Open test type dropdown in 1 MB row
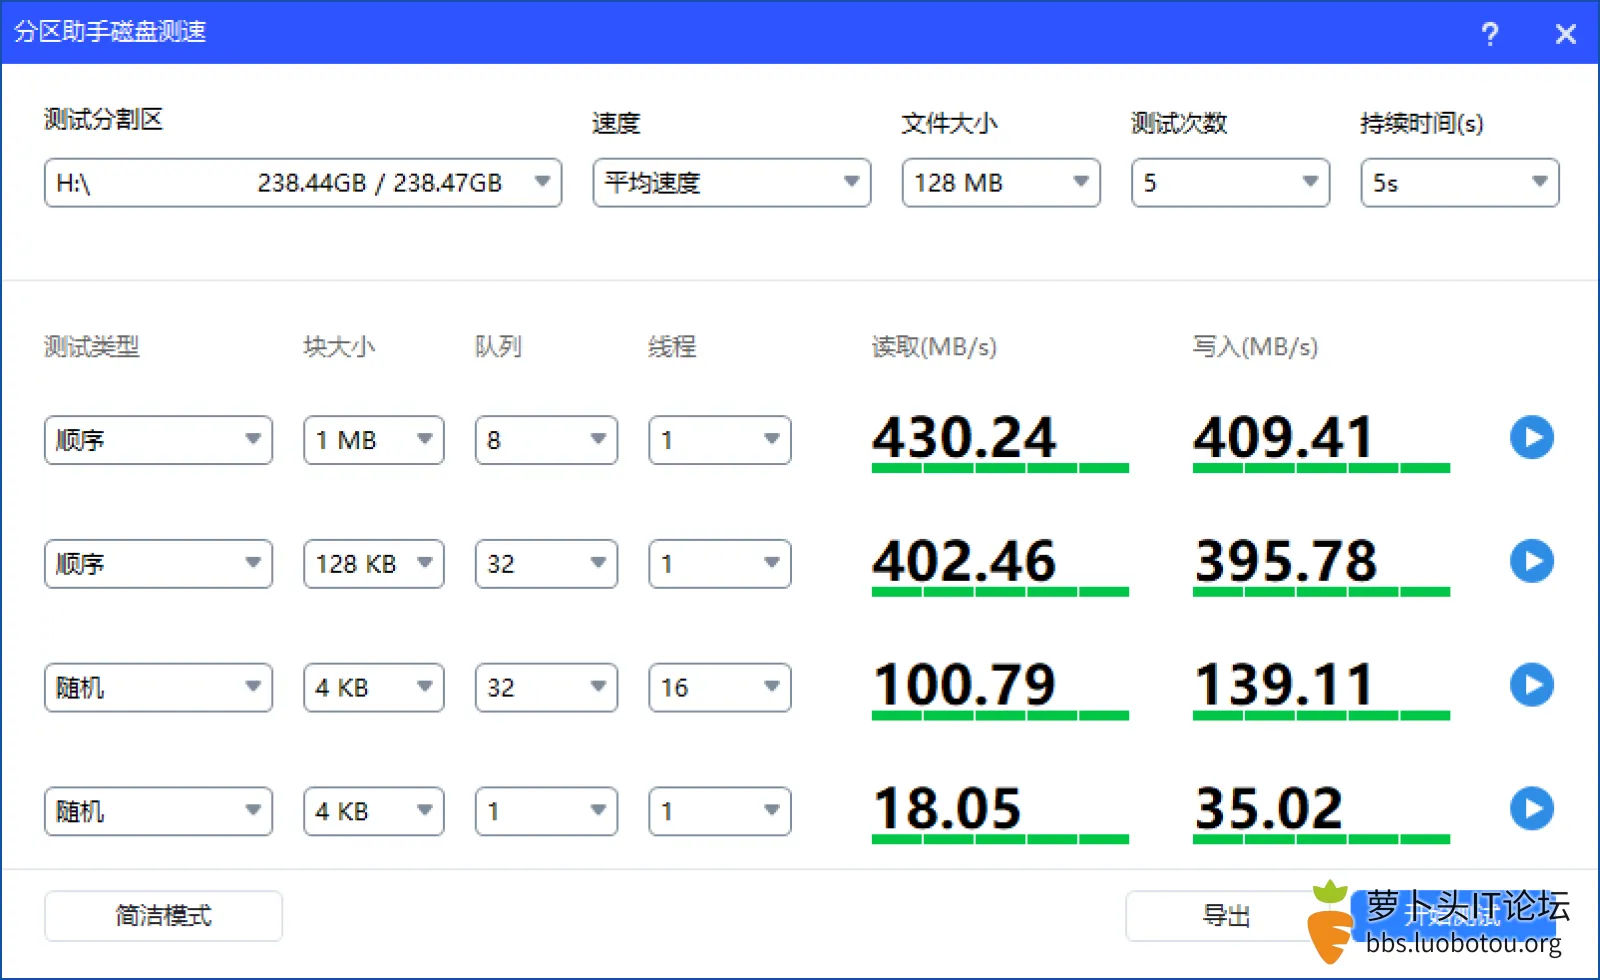Image resolution: width=1600 pixels, height=980 pixels. 158,440
